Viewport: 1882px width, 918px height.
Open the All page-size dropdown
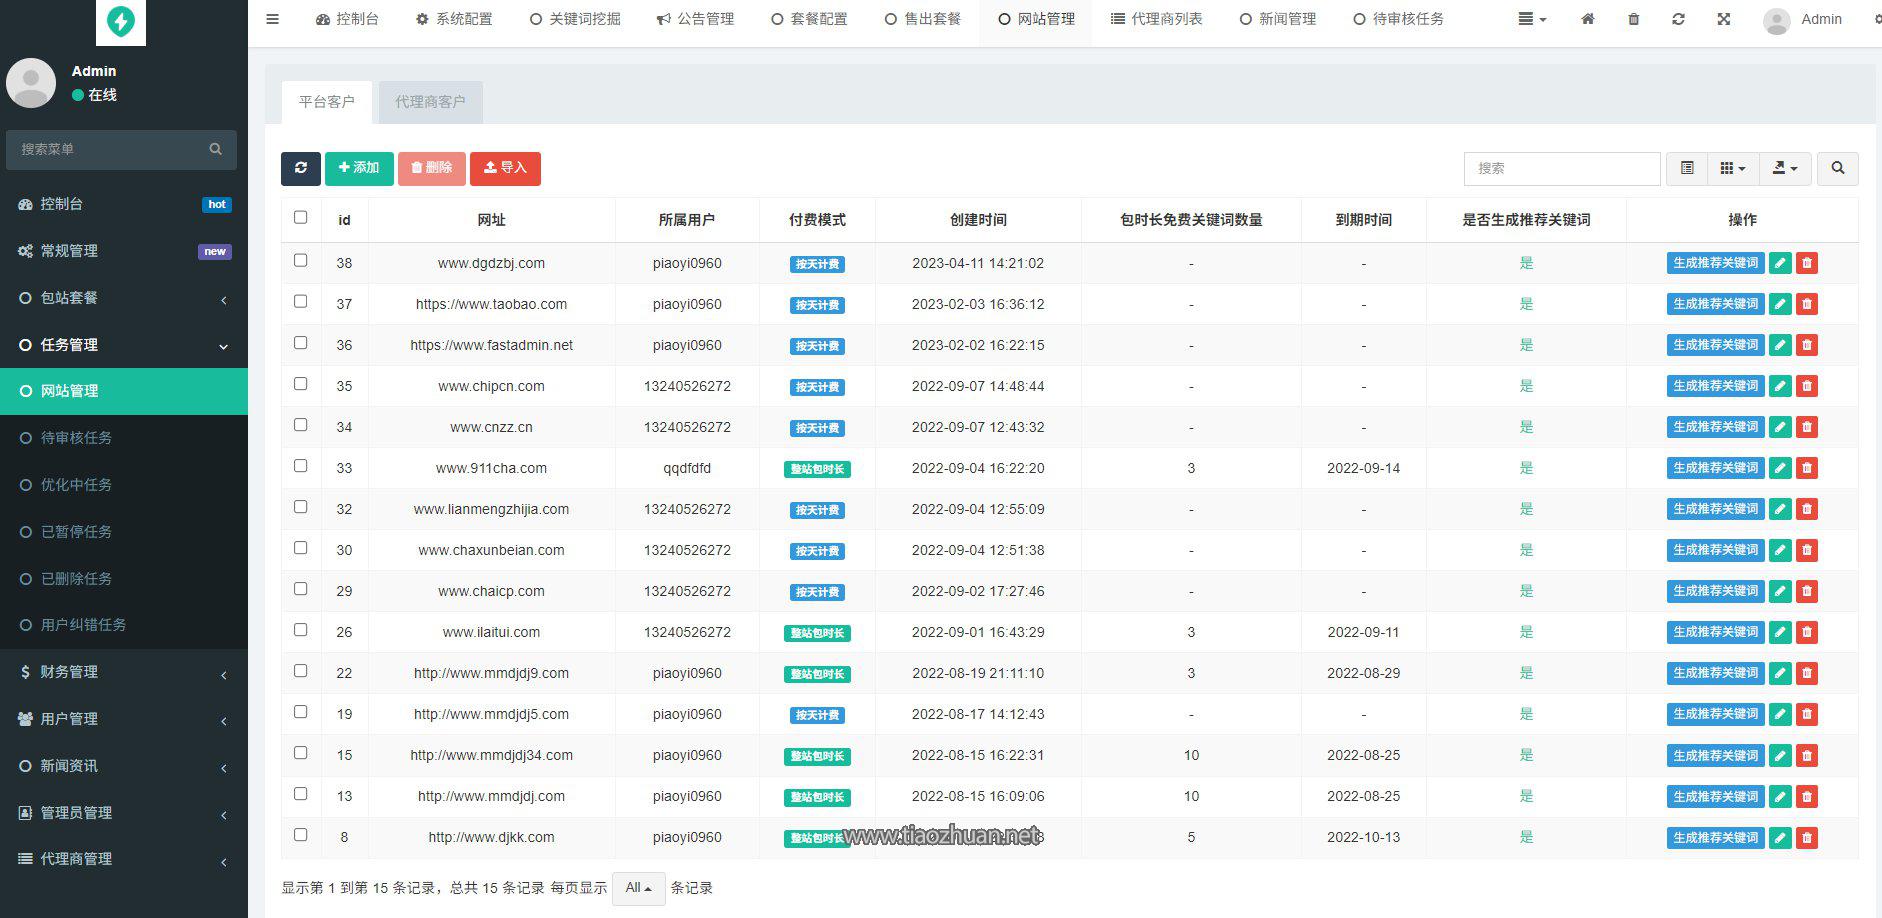click(638, 888)
